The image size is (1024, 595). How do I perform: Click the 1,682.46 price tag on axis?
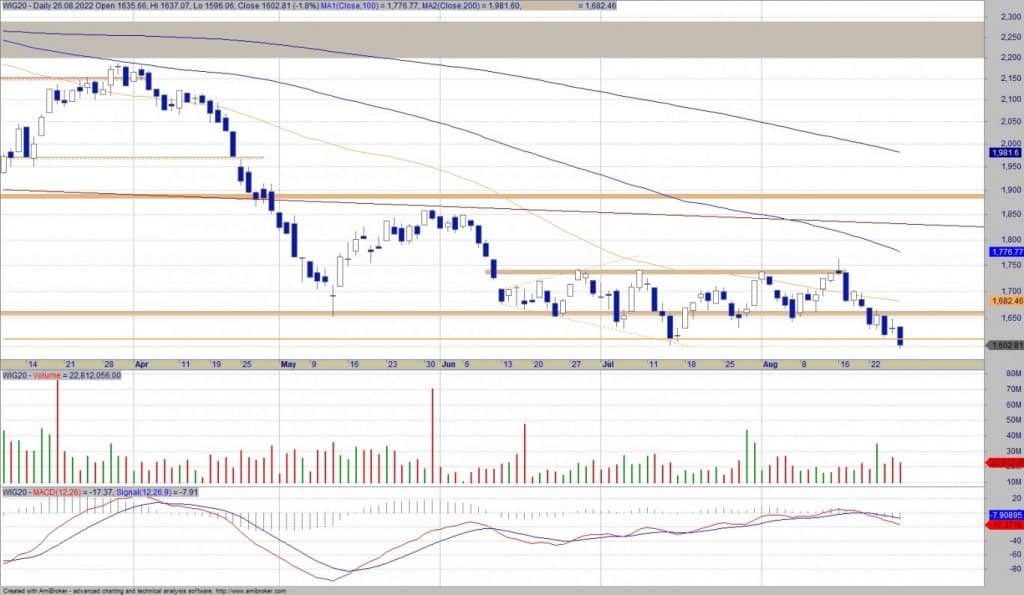point(1004,300)
